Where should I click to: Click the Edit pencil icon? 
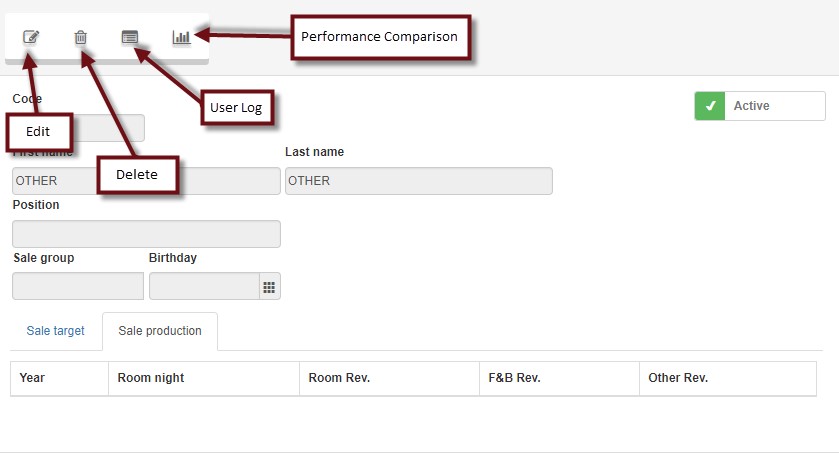[31, 37]
